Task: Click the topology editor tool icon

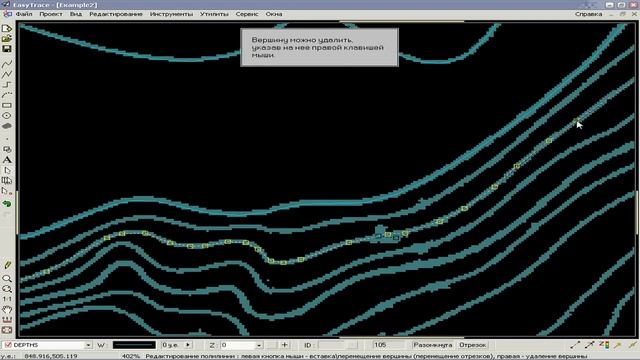Action: coord(7,180)
